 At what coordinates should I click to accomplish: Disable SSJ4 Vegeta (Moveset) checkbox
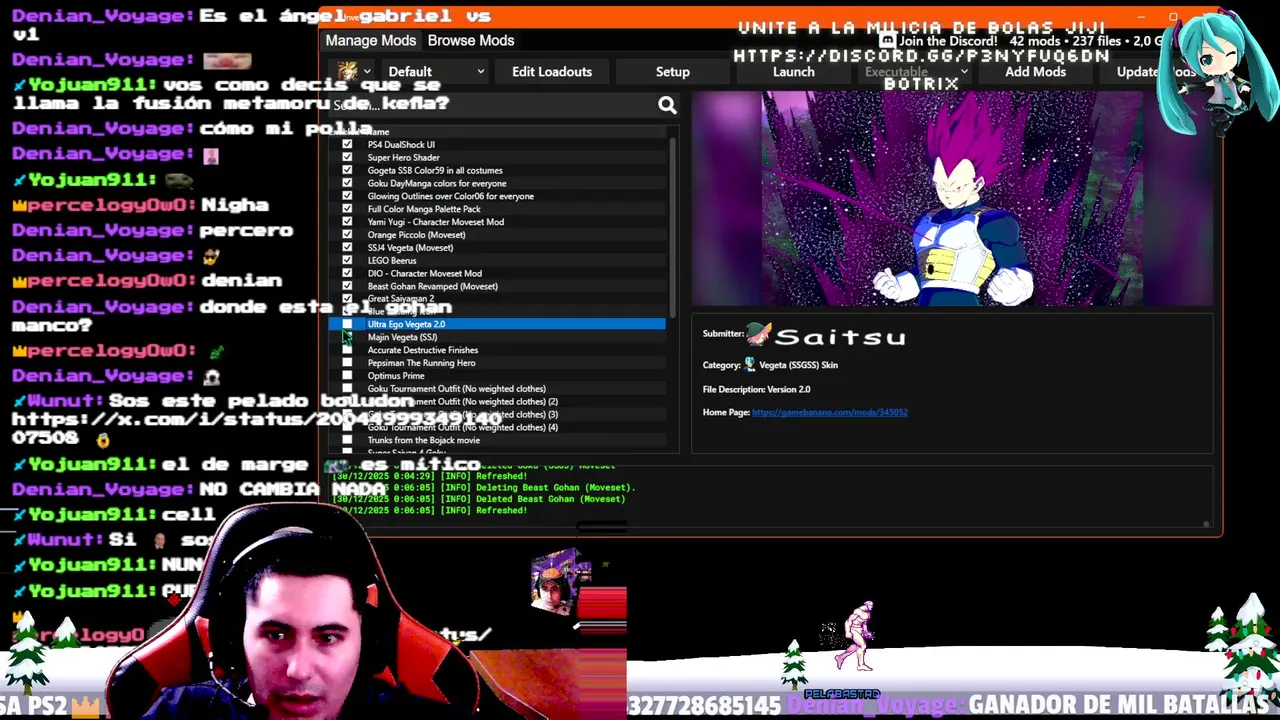click(347, 248)
